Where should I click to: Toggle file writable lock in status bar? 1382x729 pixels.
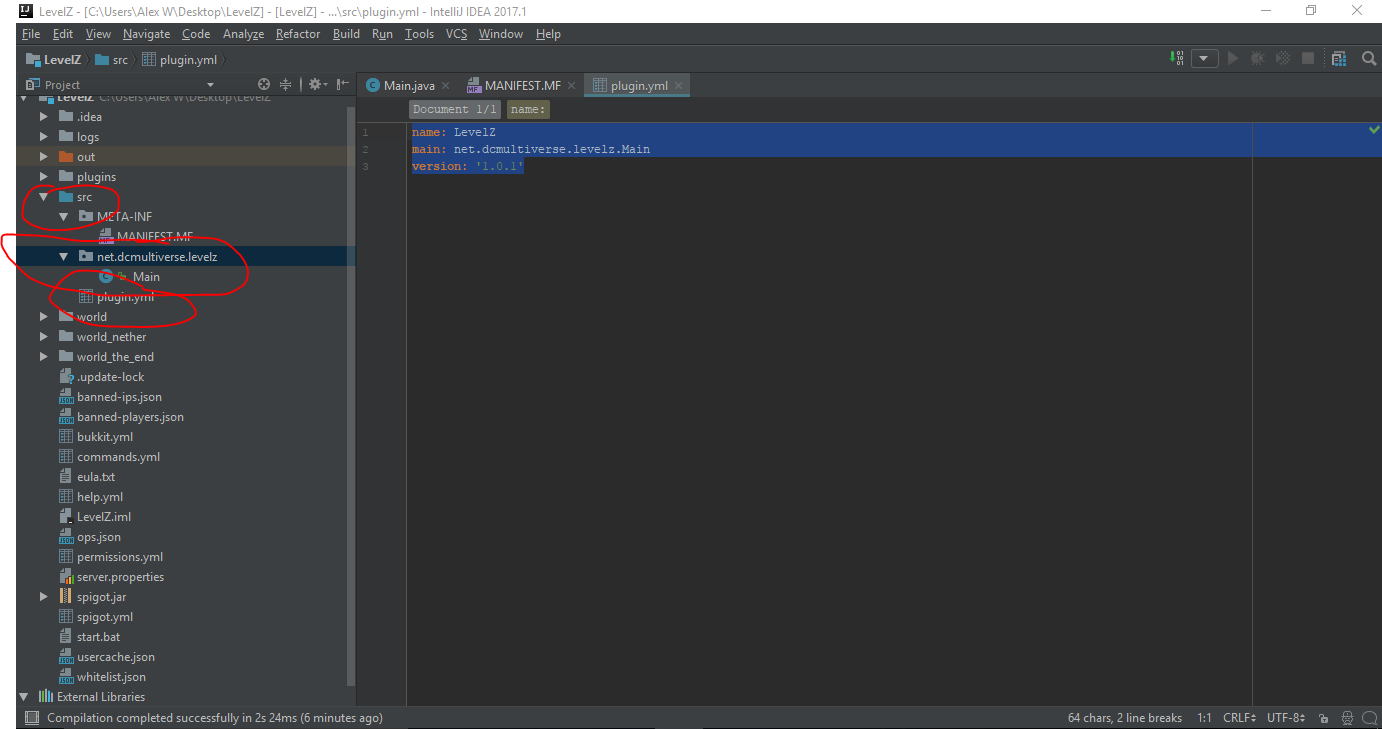pyautogui.click(x=1324, y=717)
